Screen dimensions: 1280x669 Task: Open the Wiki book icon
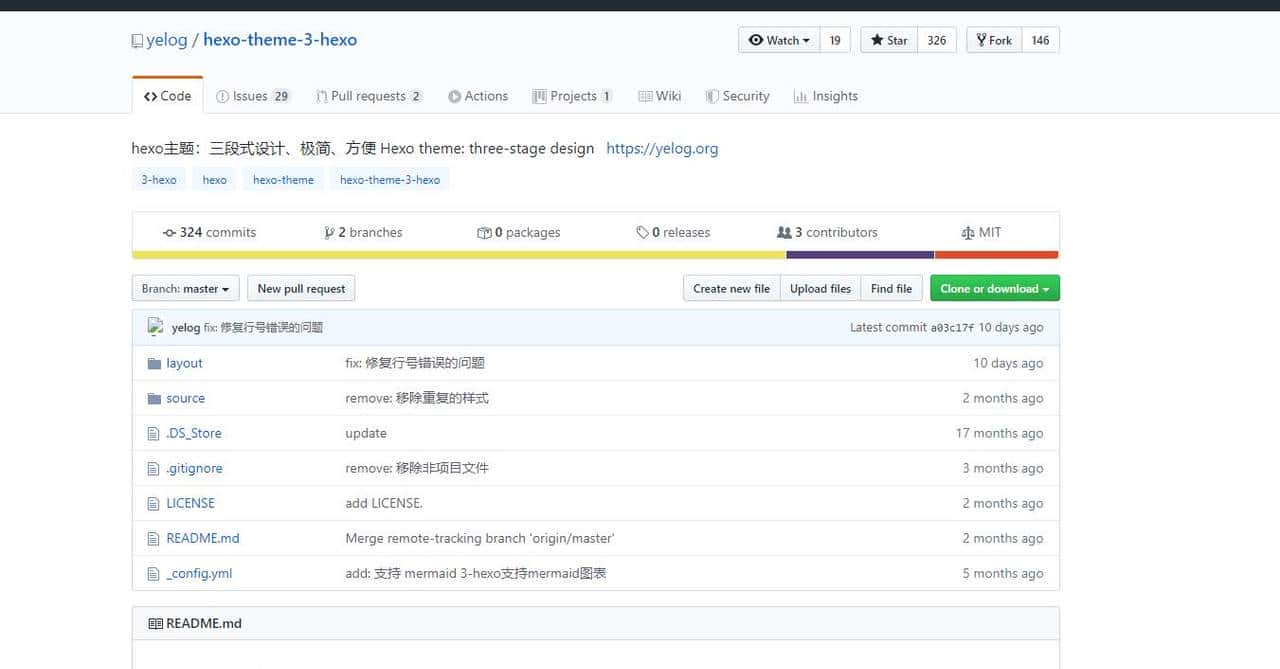point(647,96)
